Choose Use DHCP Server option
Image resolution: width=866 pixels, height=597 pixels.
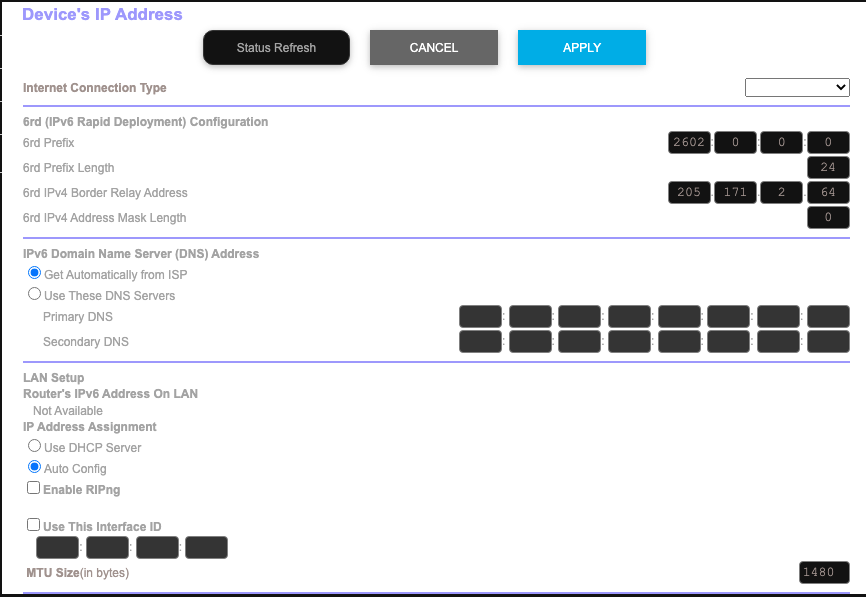34,446
